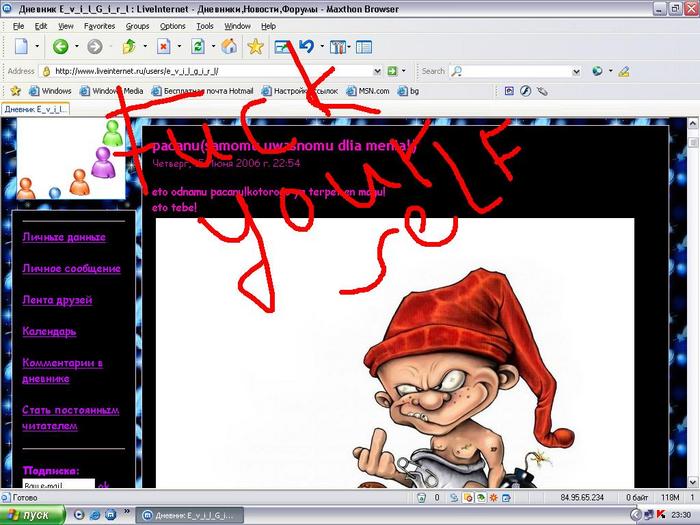
Task: Expand the Search box dropdown arrow
Action: pos(576,71)
